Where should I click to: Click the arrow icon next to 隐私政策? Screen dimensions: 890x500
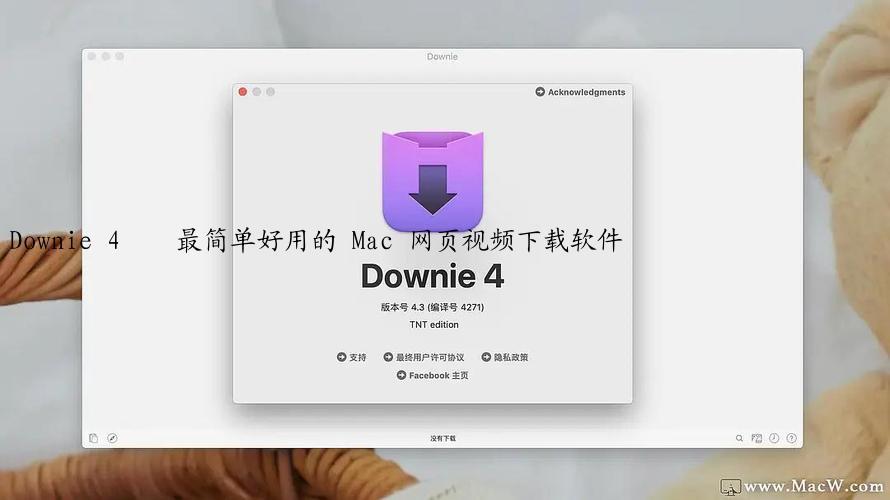point(486,357)
